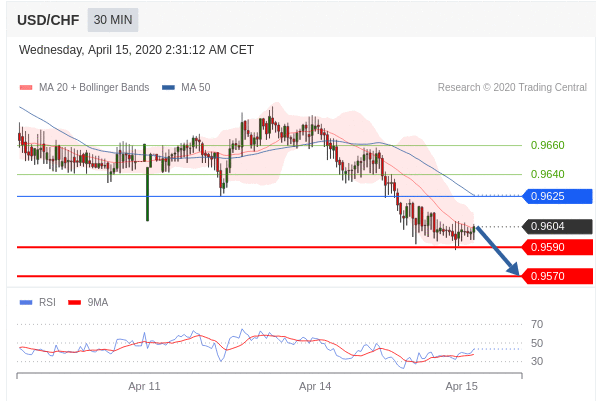Click the Apr 11 date axis label
The image size is (599, 405).
pyautogui.click(x=144, y=386)
